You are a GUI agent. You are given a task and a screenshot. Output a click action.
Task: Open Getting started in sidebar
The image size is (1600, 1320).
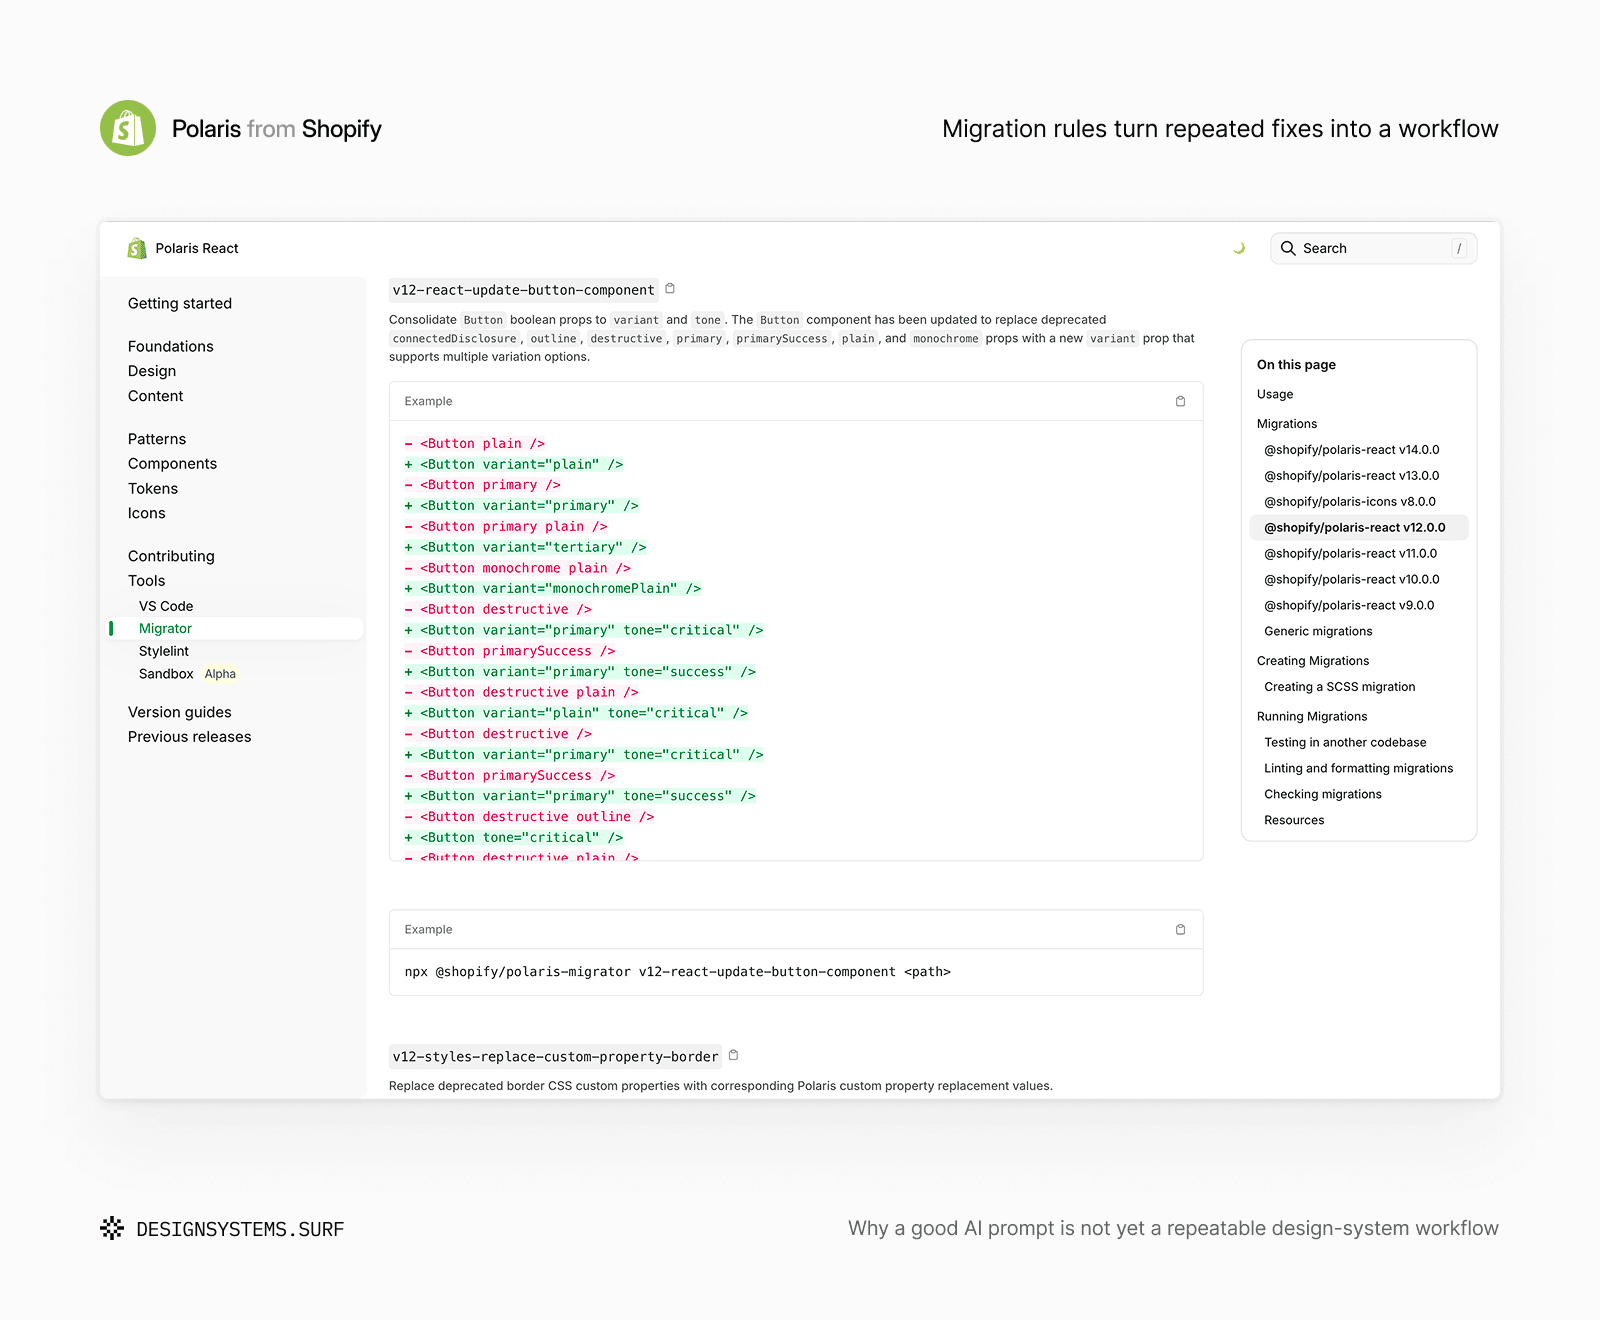point(180,303)
